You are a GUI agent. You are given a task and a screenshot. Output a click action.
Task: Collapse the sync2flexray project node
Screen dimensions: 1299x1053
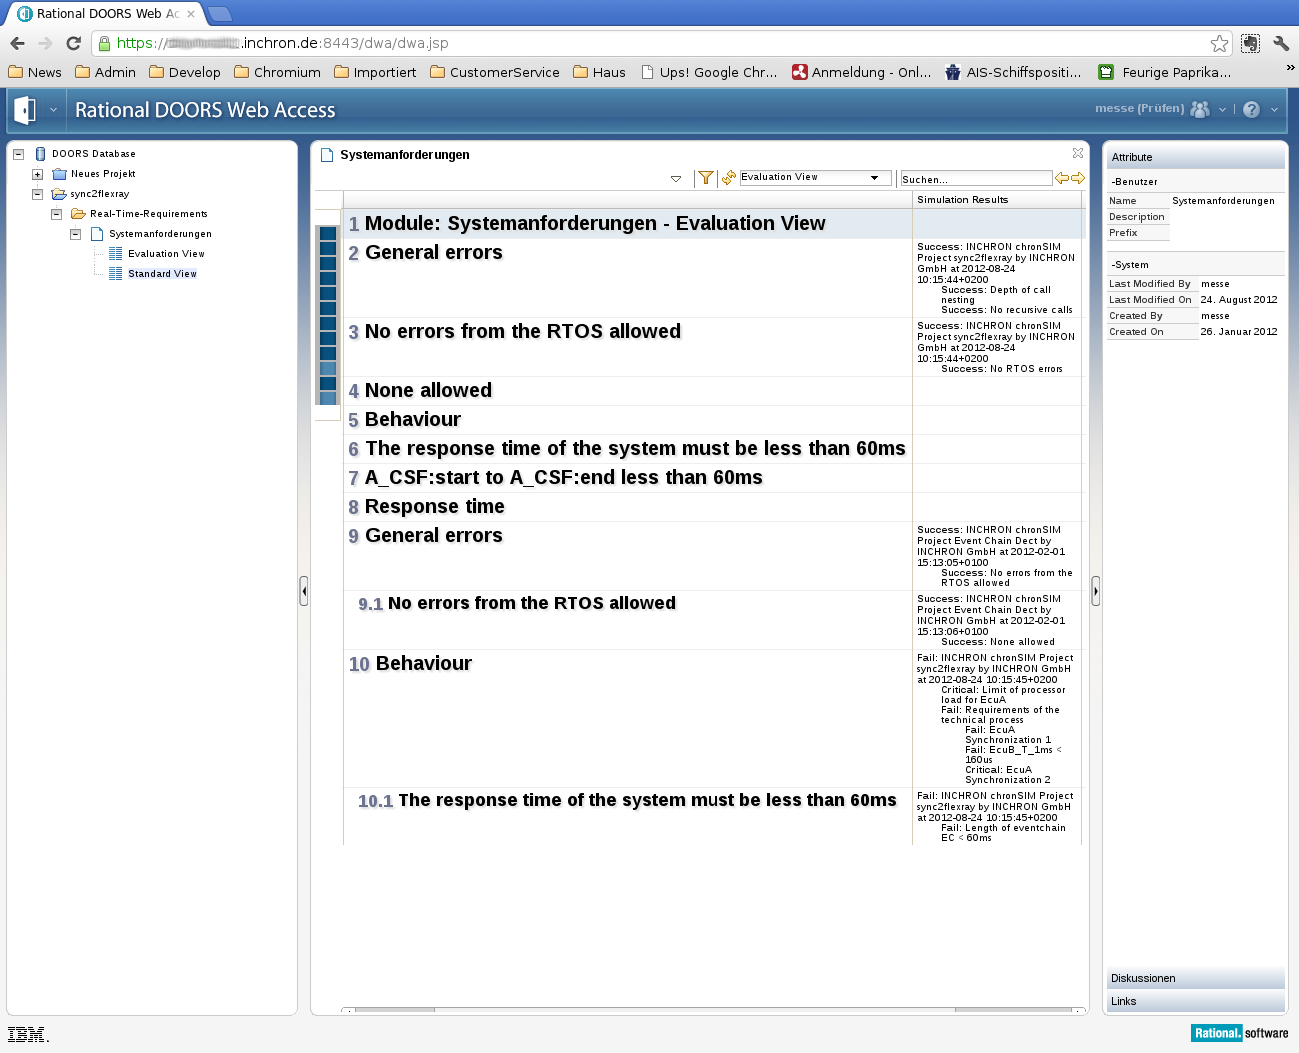[x=37, y=194]
